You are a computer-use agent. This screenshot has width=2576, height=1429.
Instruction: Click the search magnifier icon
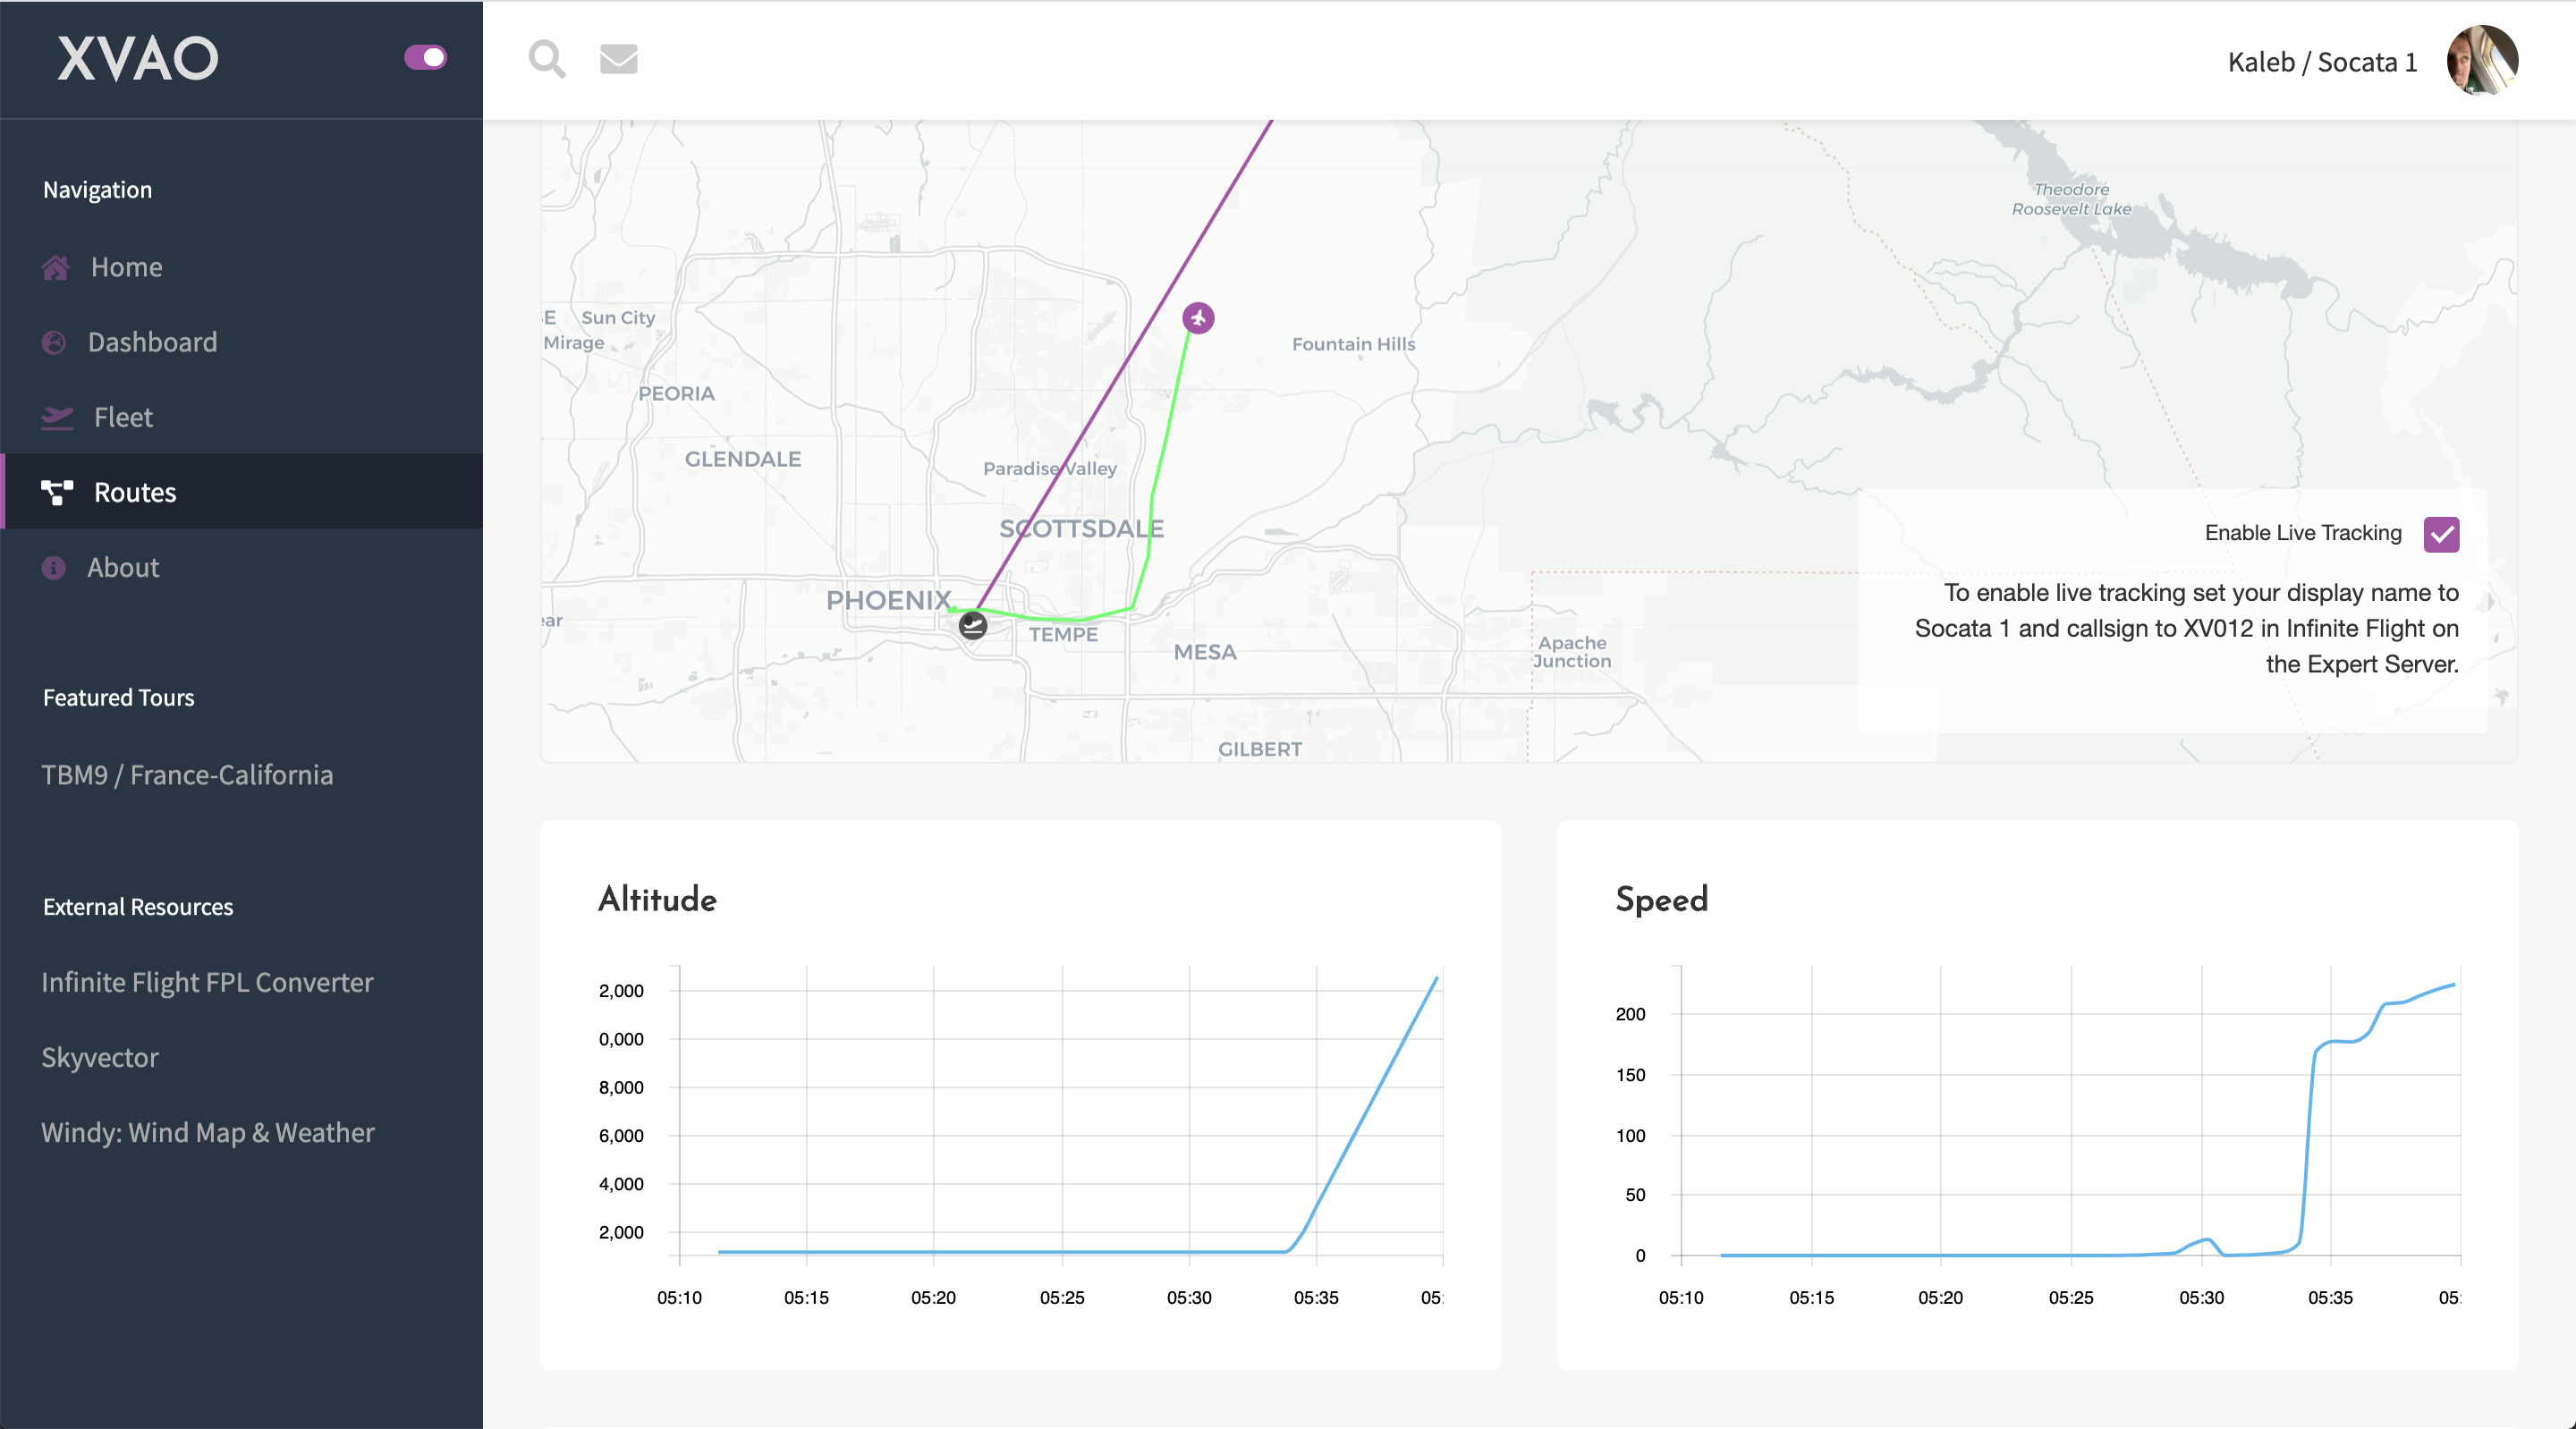click(x=546, y=59)
